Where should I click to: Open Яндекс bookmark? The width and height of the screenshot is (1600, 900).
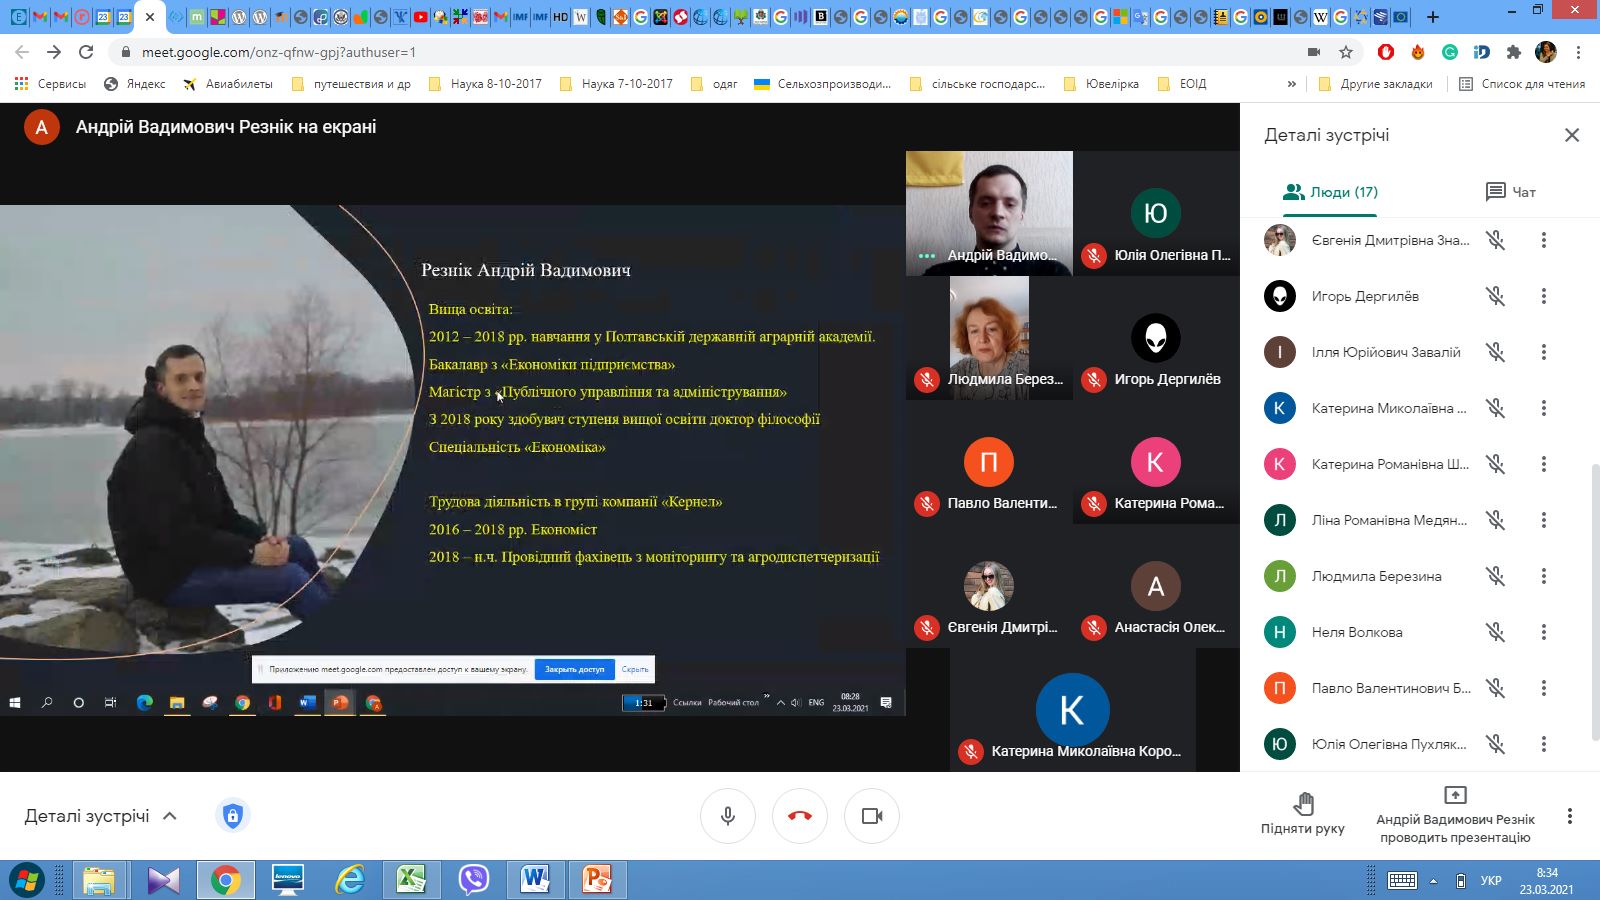(135, 84)
